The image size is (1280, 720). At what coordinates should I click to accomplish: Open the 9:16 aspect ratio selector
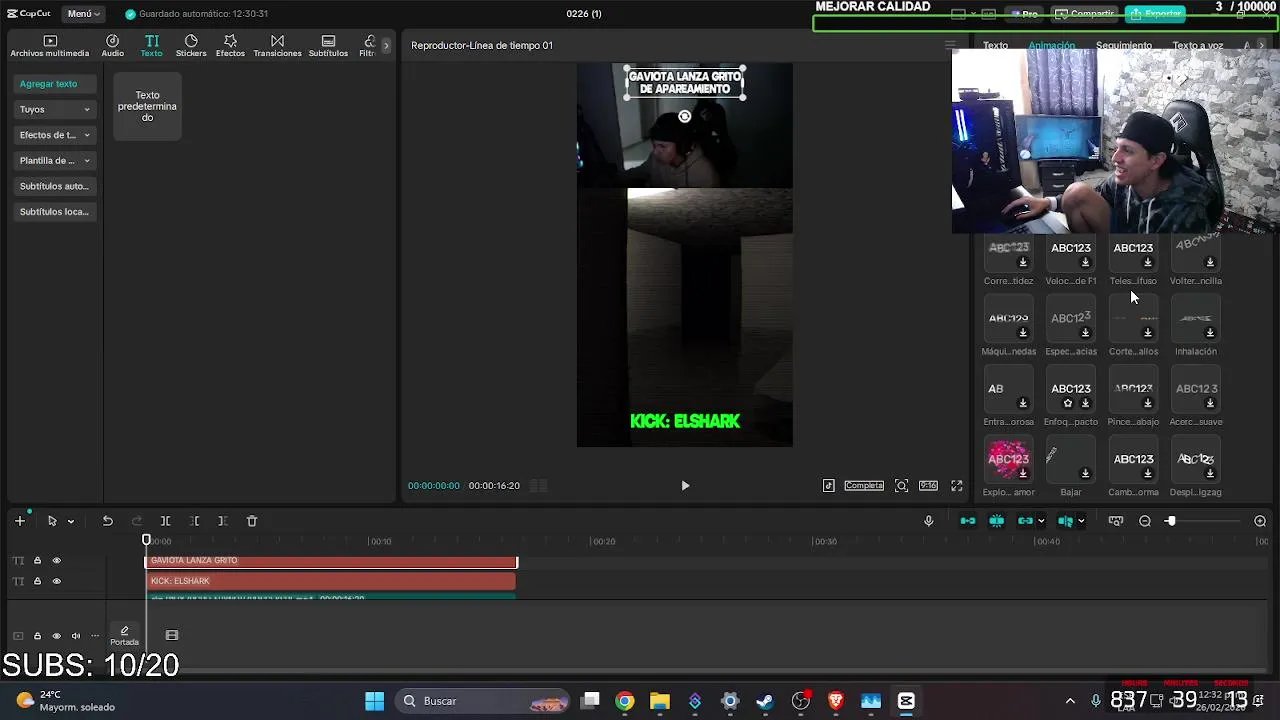[928, 486]
